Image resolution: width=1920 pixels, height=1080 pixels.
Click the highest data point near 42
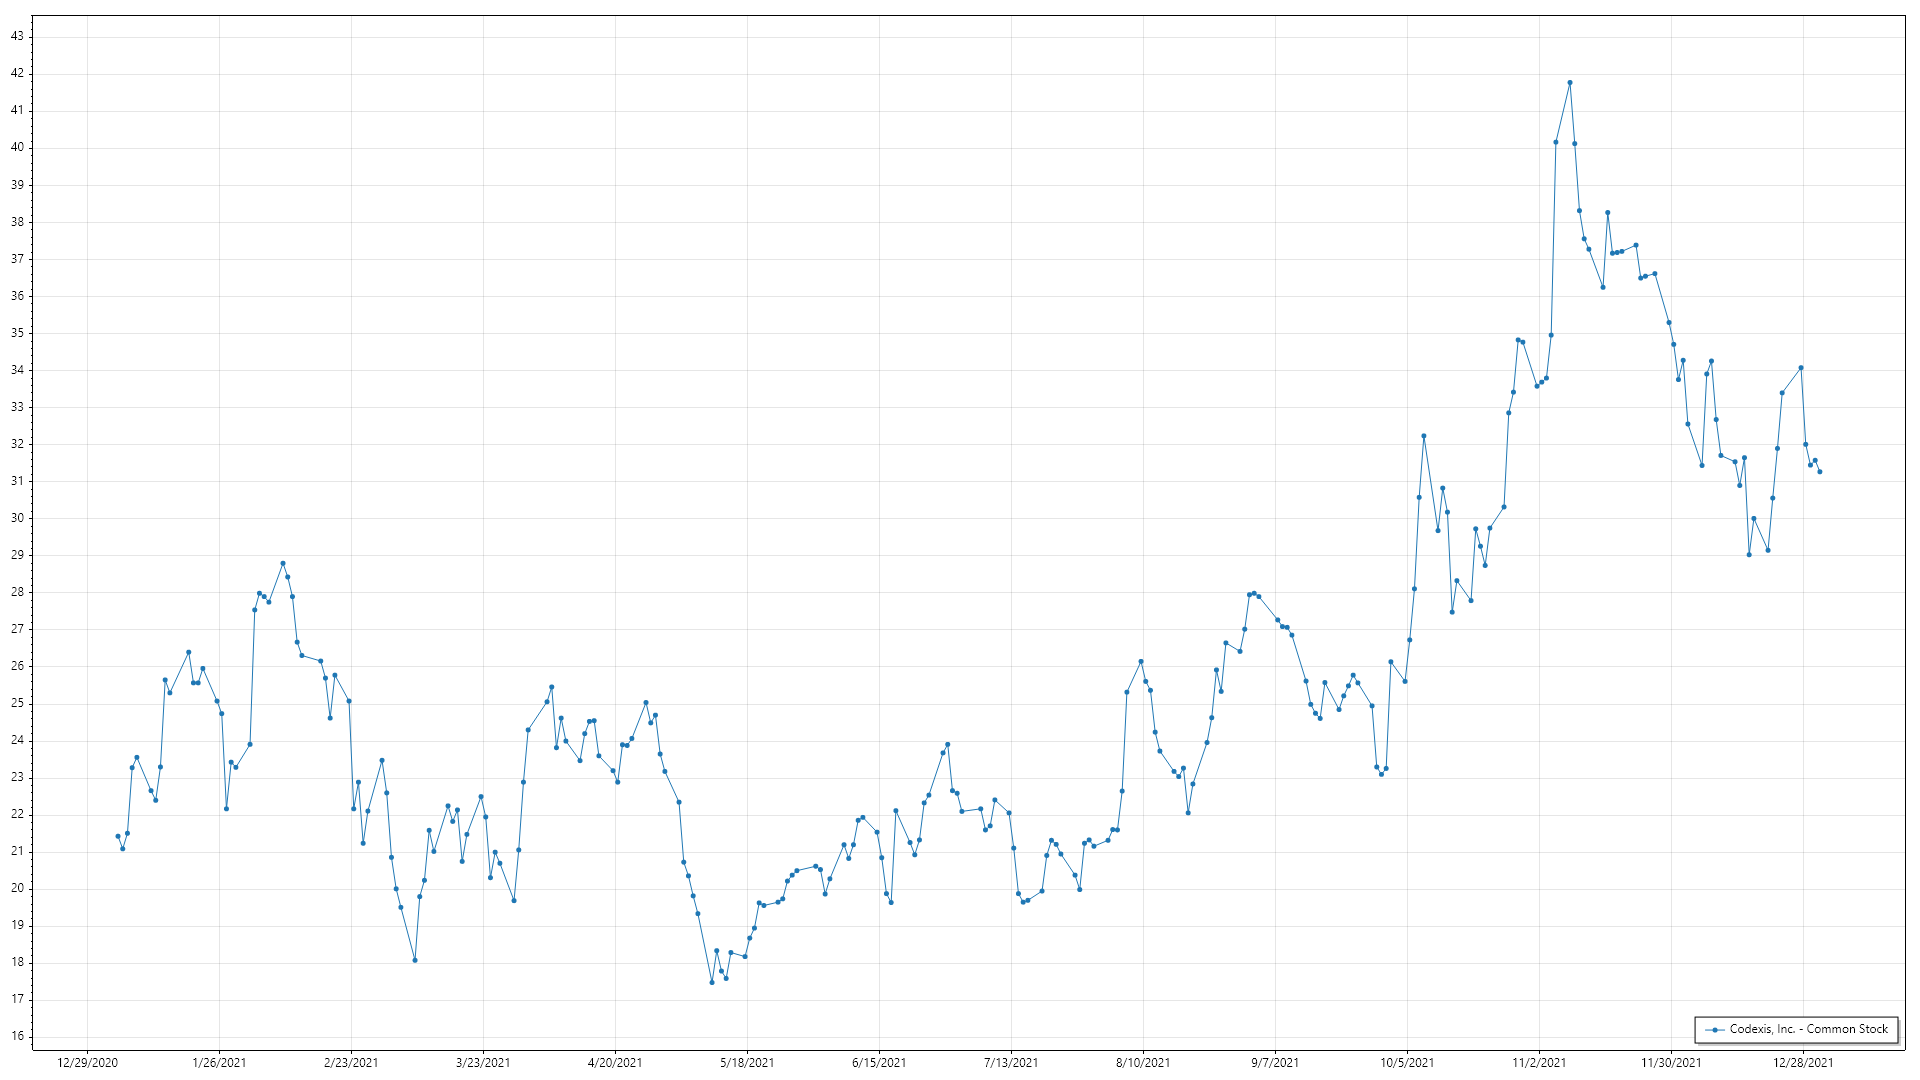(x=1569, y=83)
